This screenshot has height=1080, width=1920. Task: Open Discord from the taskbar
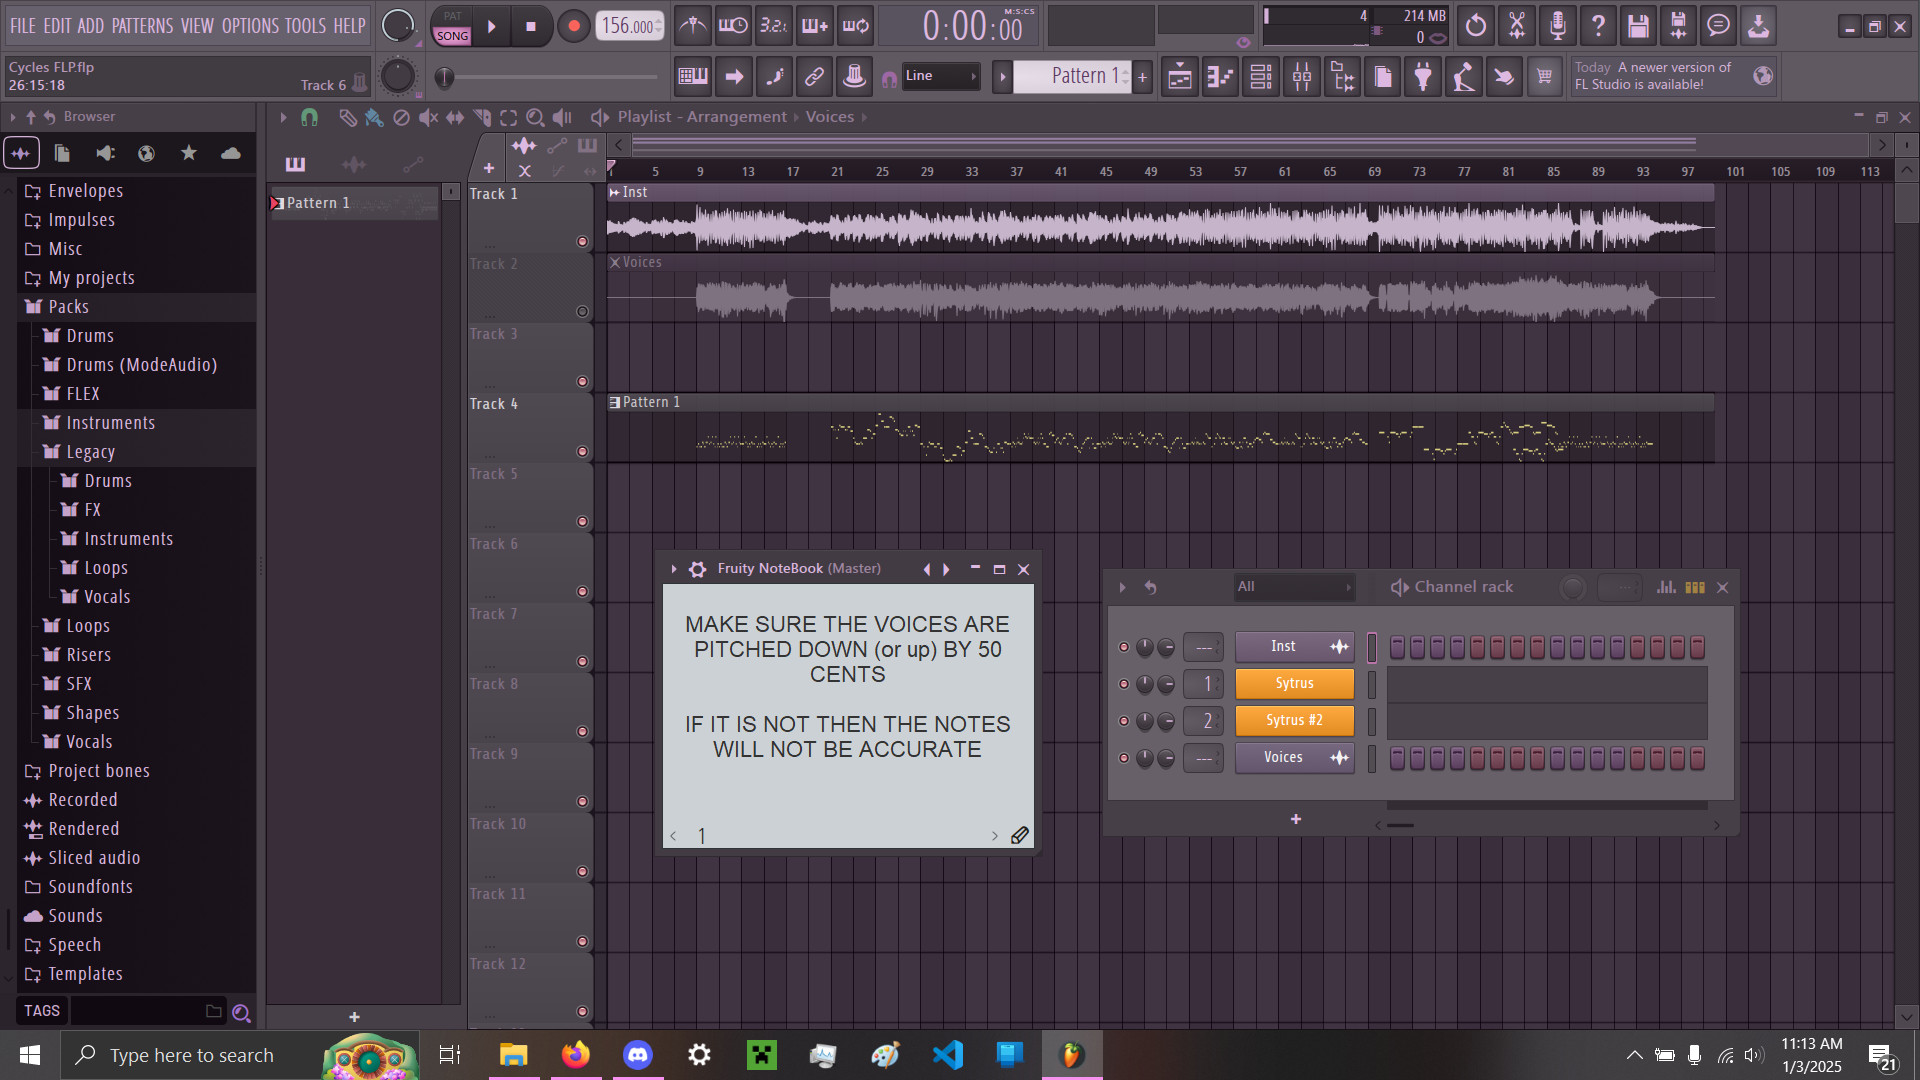pos(637,1054)
